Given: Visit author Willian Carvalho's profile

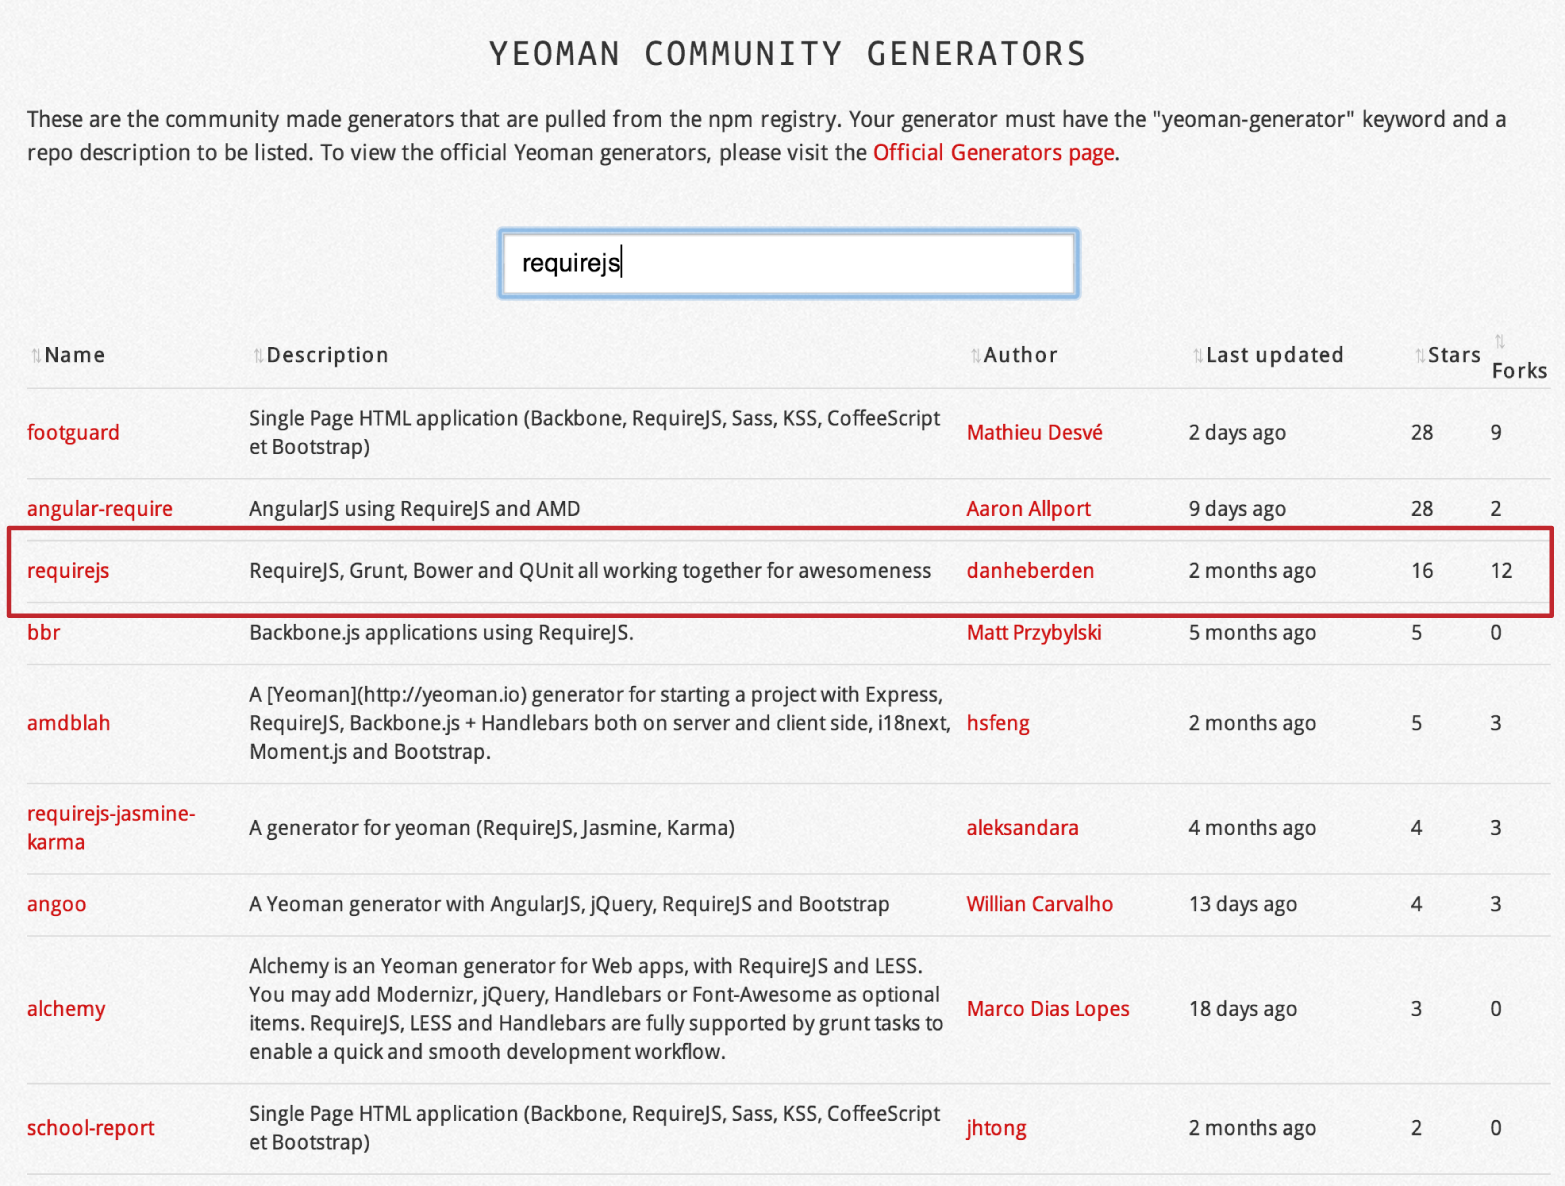Looking at the screenshot, I should pos(1039,904).
